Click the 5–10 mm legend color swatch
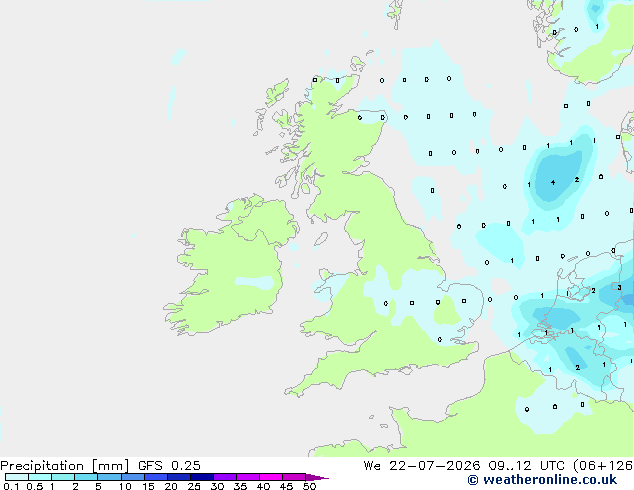 109,477
